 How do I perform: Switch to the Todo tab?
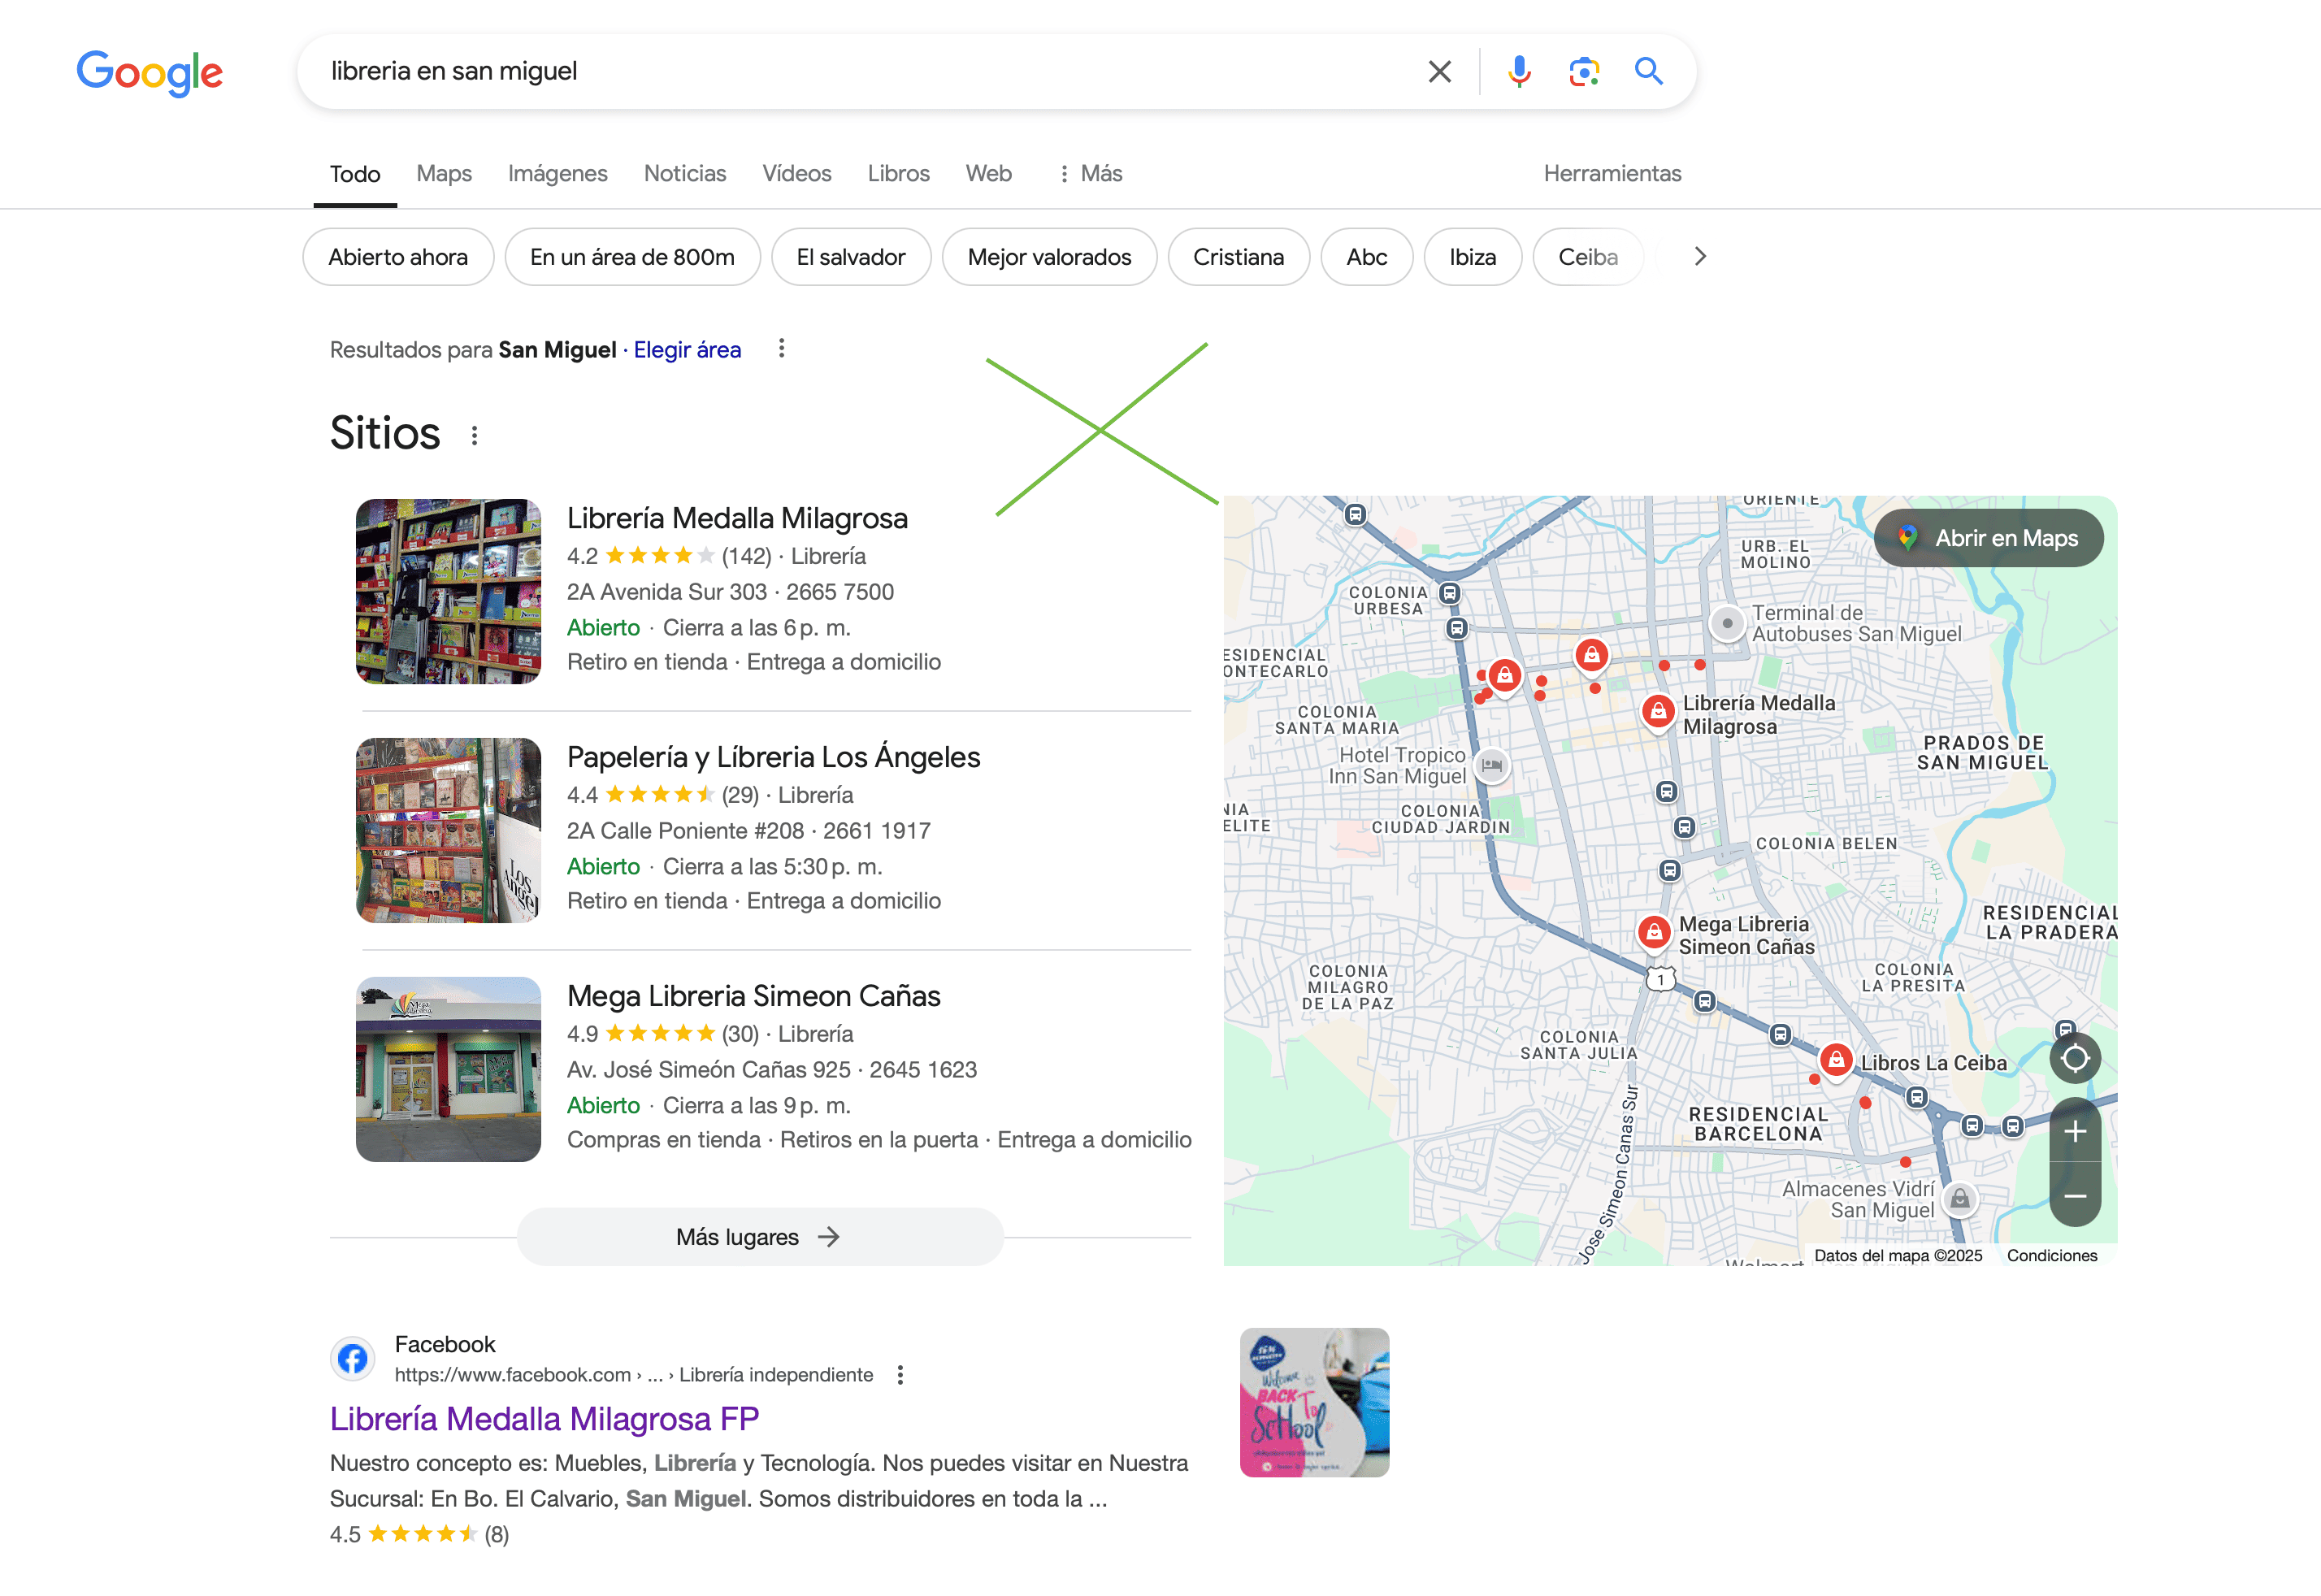[355, 174]
